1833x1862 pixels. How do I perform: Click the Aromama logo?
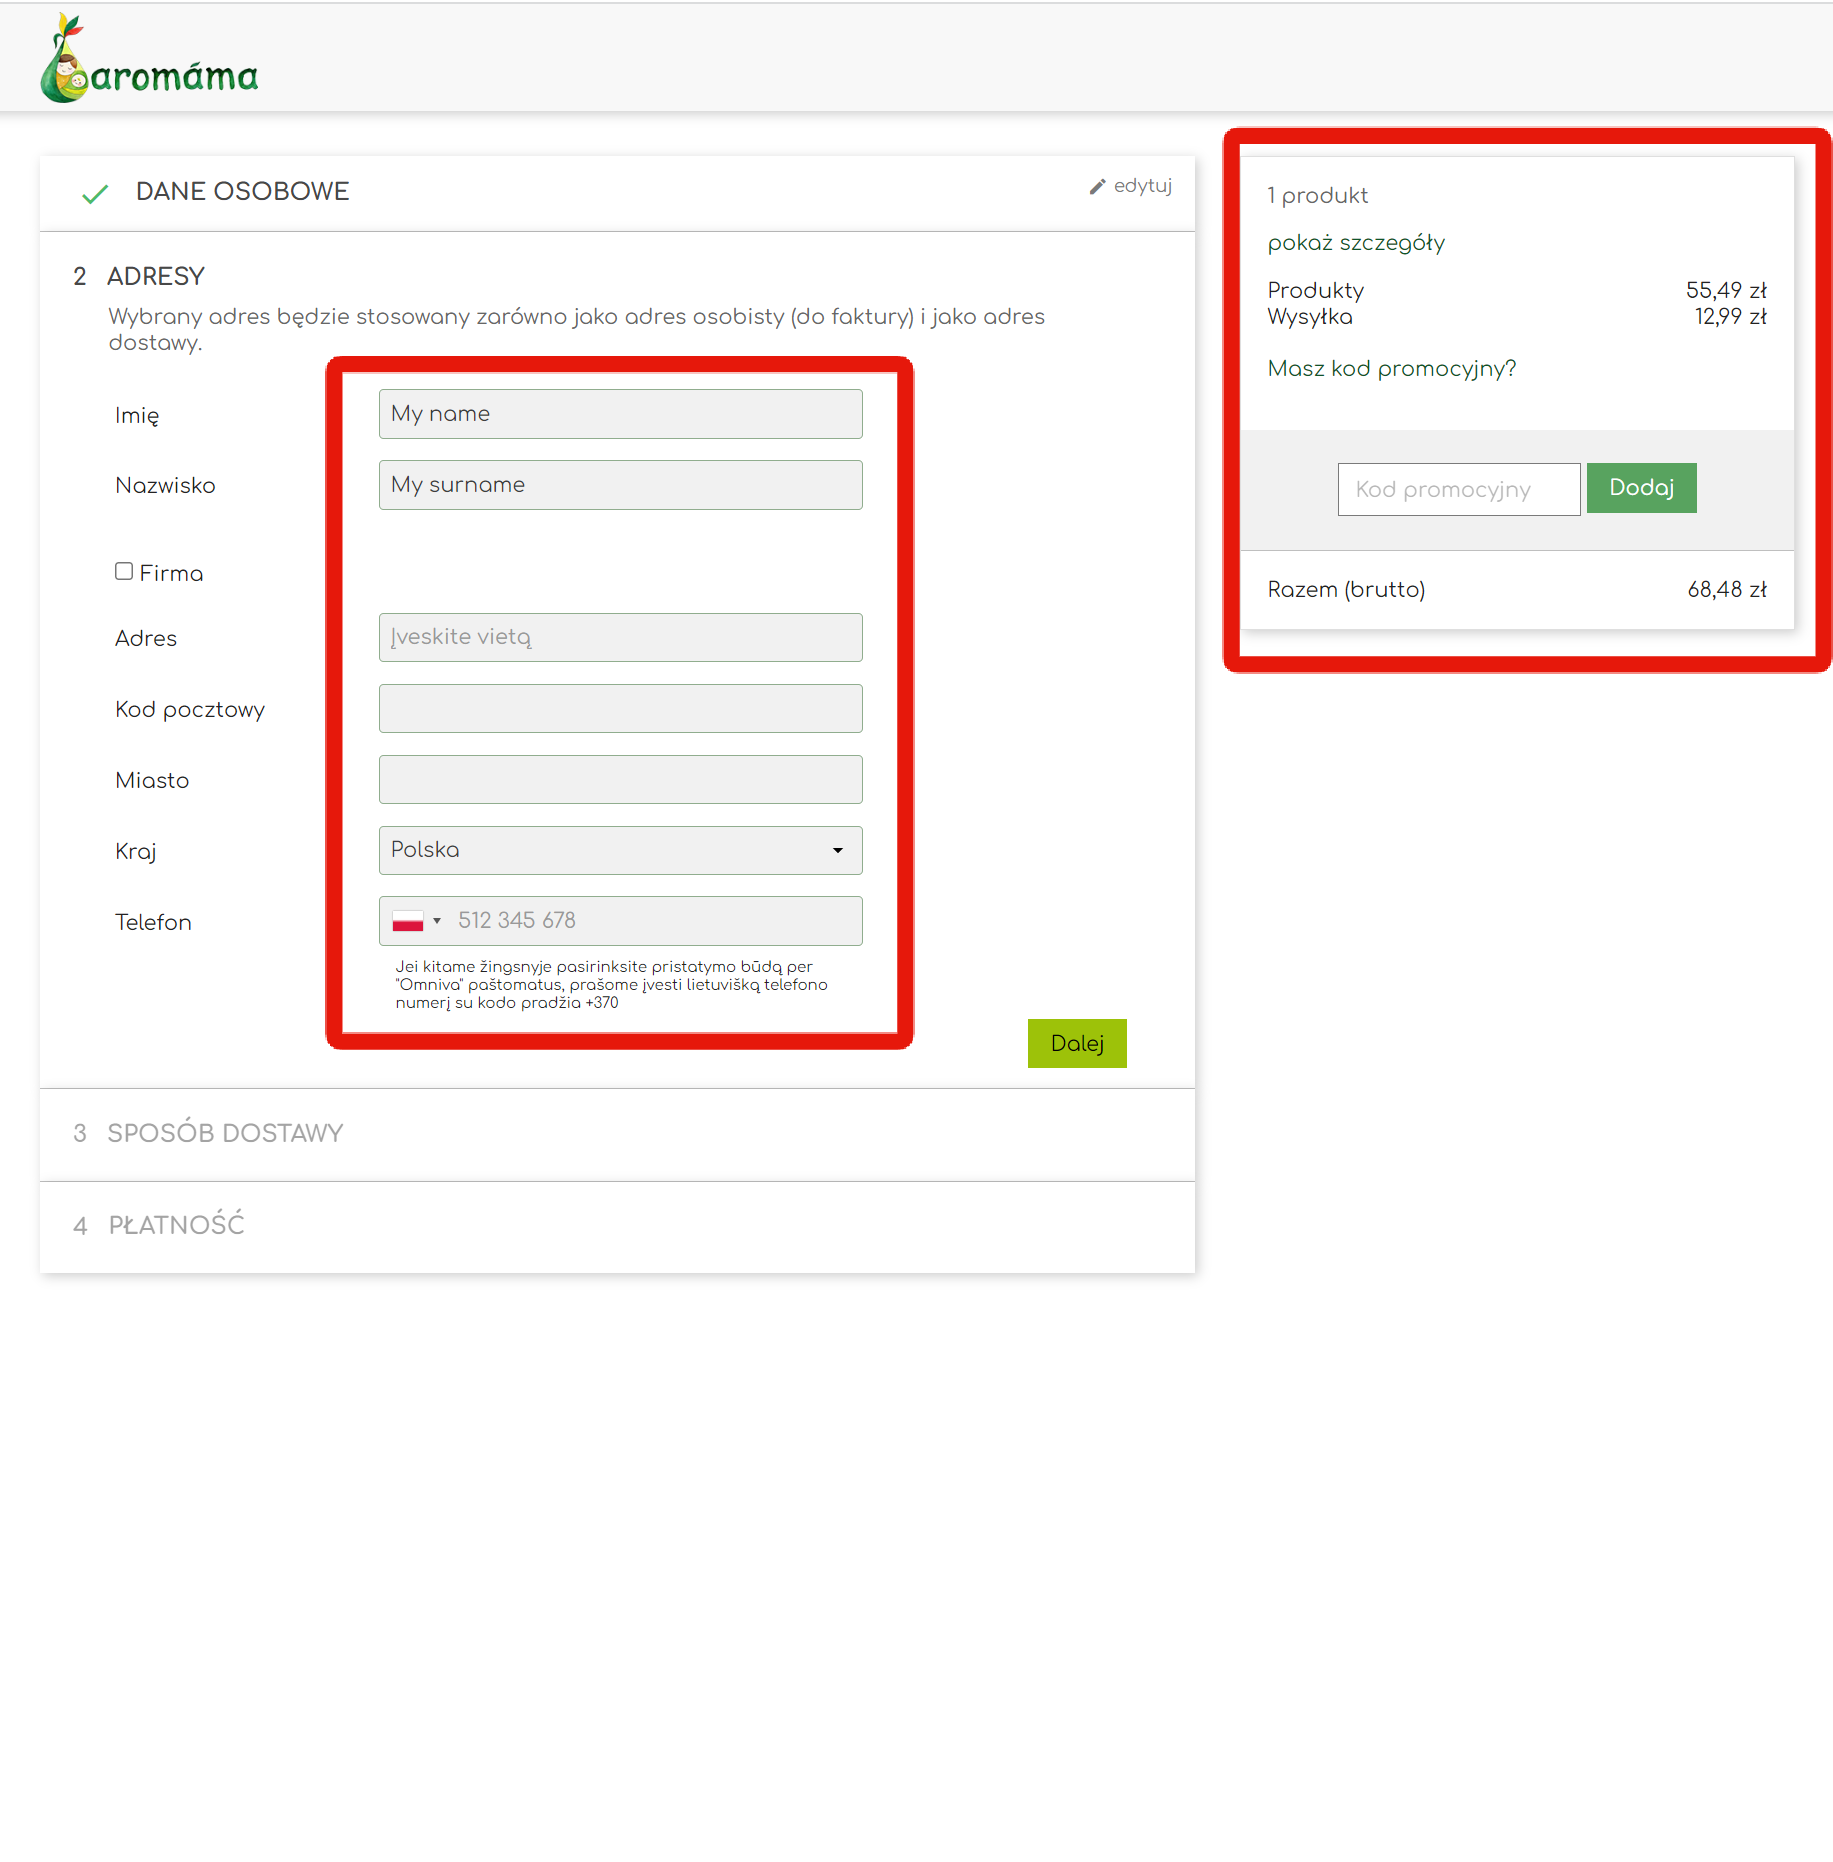pyautogui.click(x=149, y=60)
